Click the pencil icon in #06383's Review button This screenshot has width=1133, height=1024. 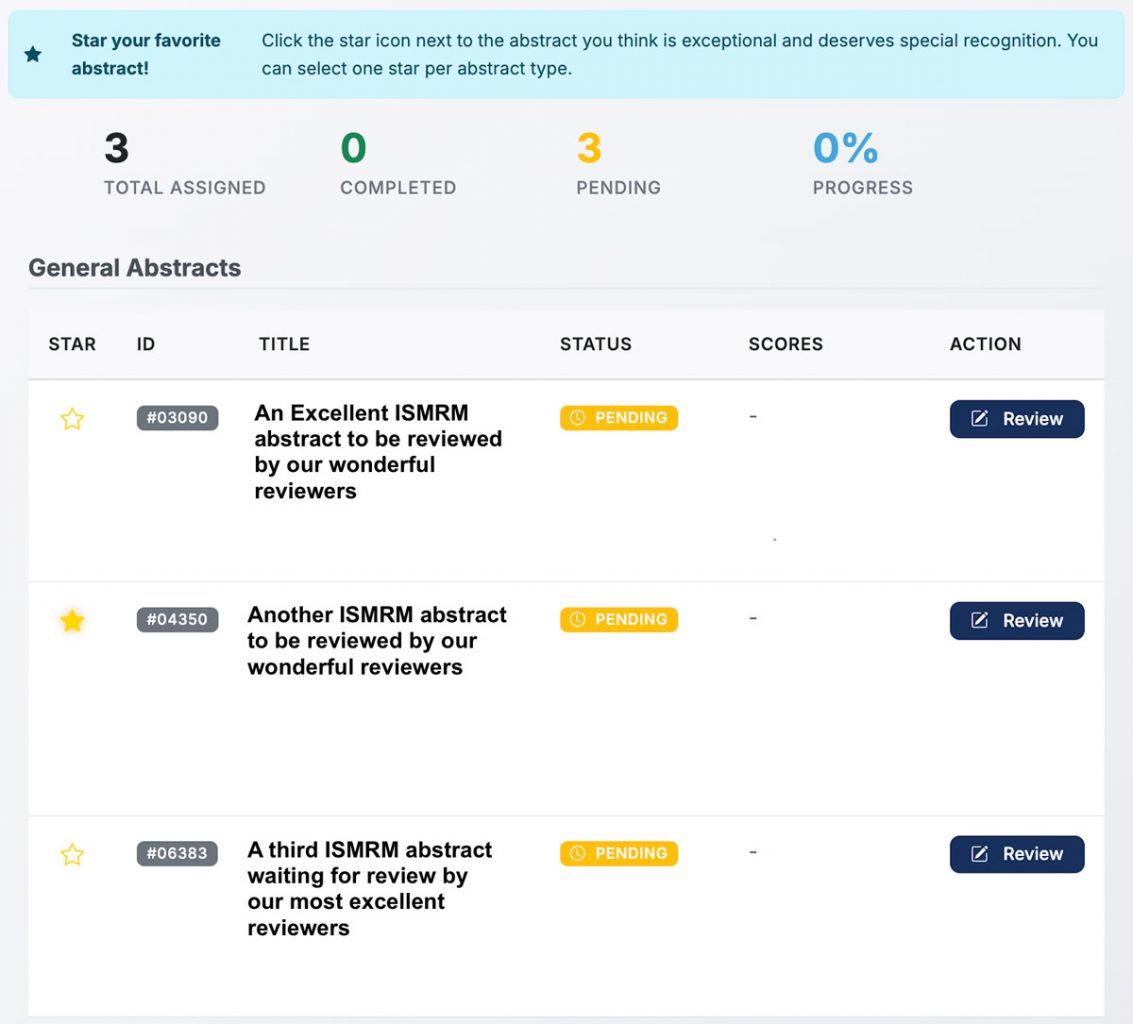(x=980, y=854)
